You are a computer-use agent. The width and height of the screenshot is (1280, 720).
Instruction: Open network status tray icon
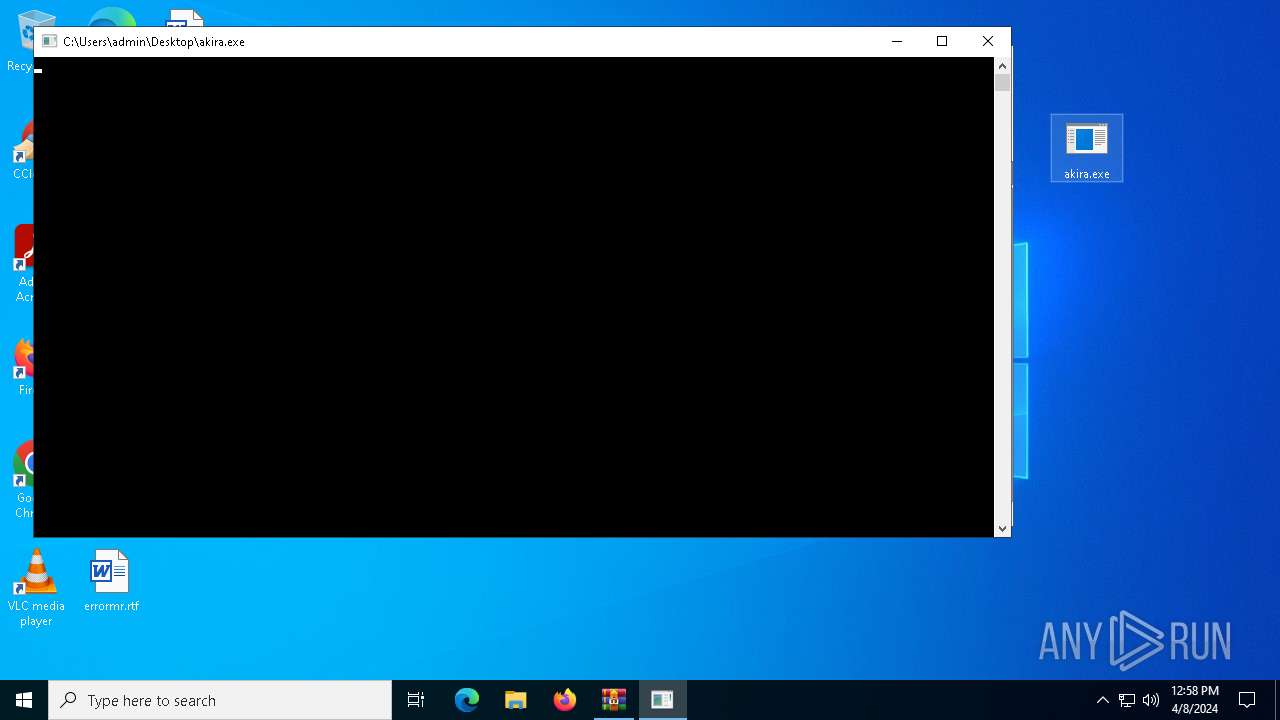1127,700
